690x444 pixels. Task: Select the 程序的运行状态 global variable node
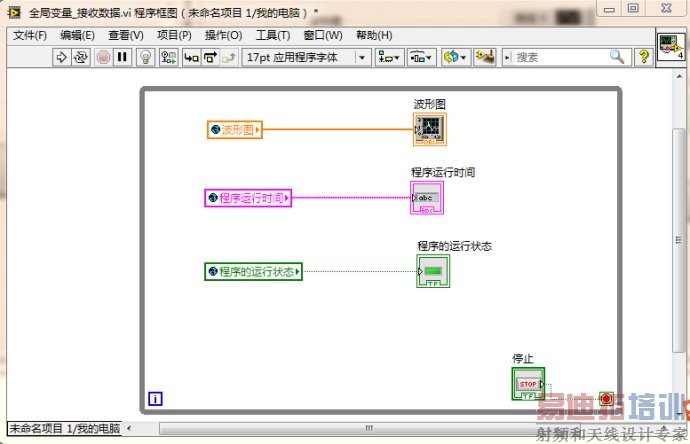click(253, 272)
